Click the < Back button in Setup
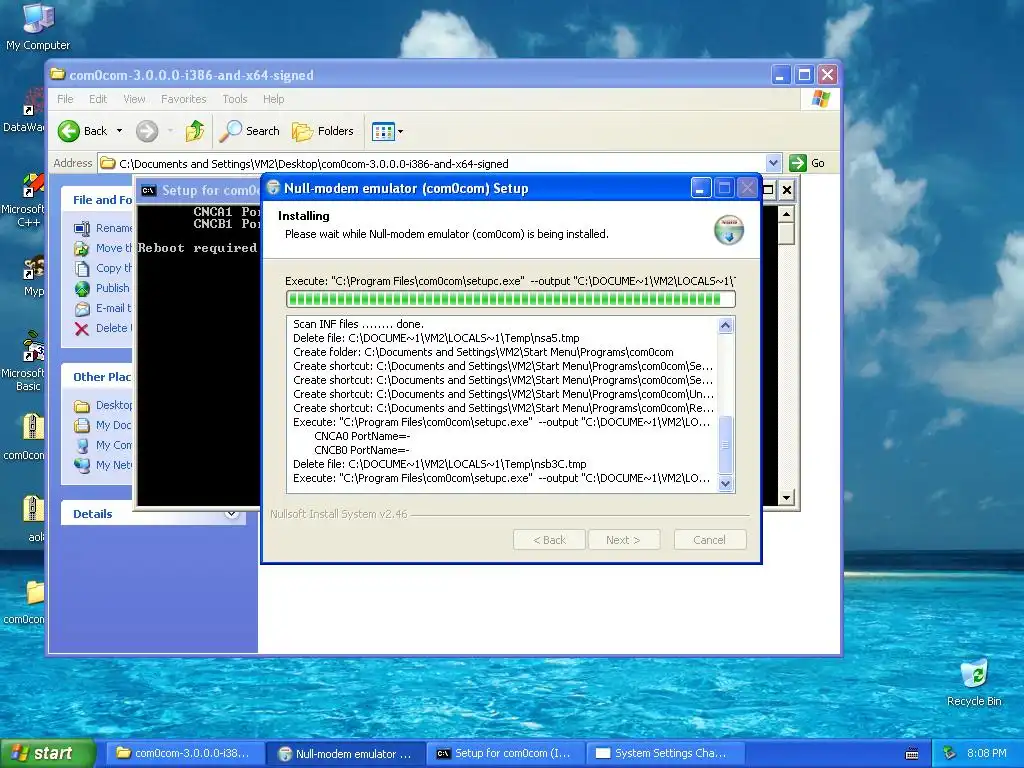The image size is (1024, 768). [x=549, y=540]
